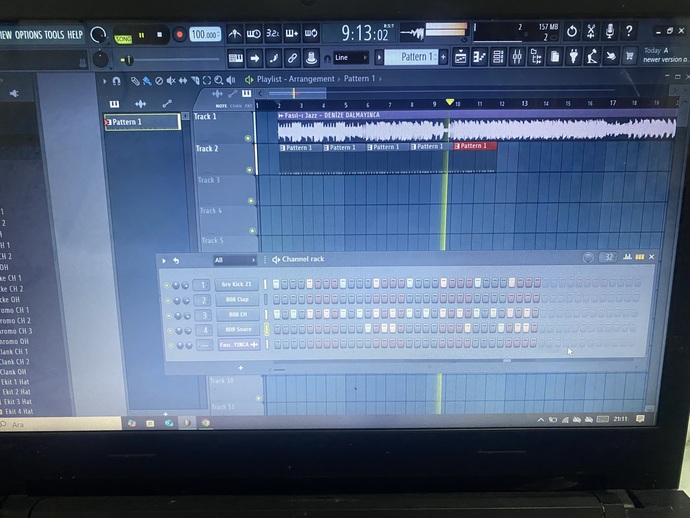The height and width of the screenshot is (518, 690).
Task: Click the undo history circular arrow icon
Action: click(572, 31)
